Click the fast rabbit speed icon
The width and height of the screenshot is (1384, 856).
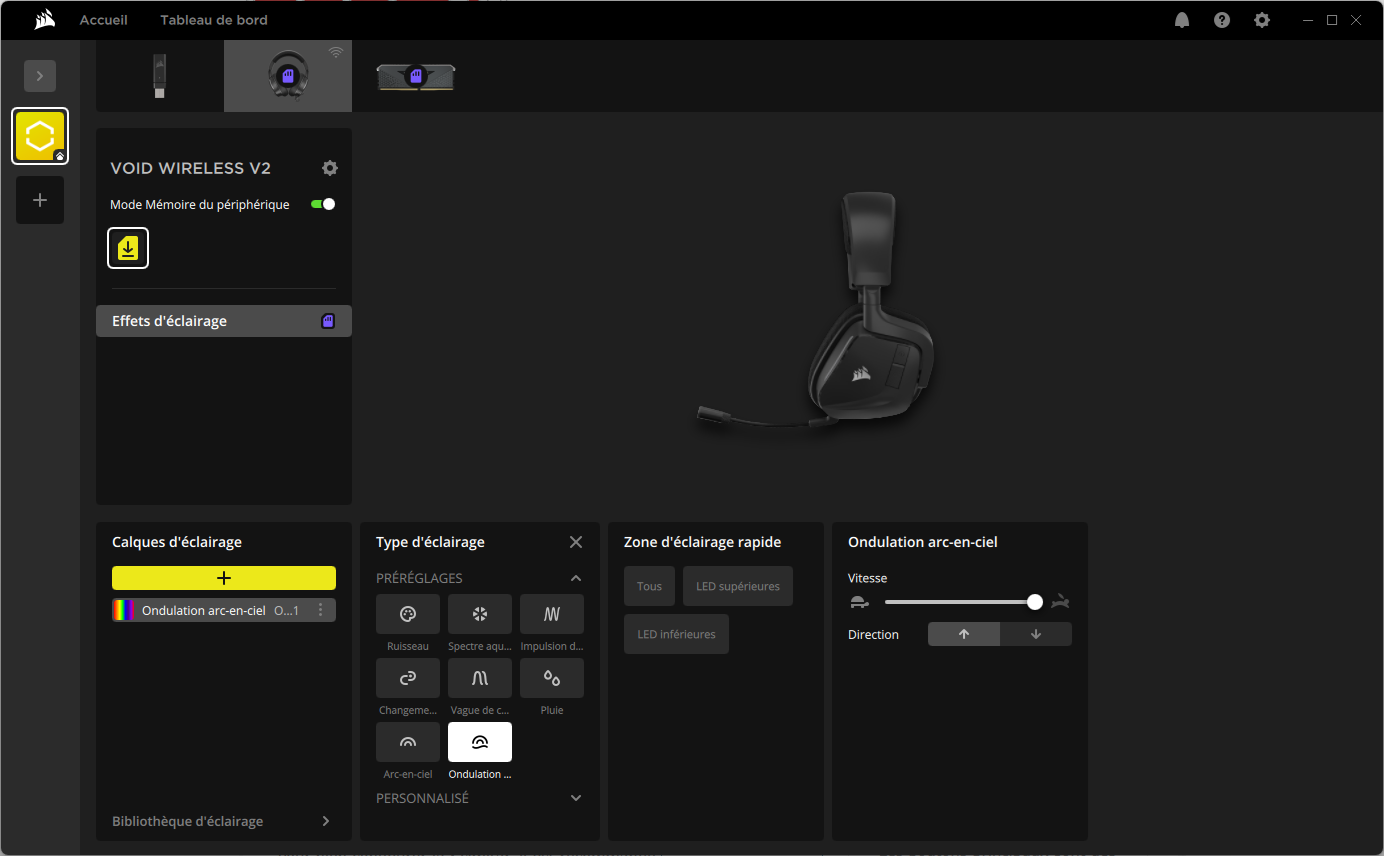[1061, 602]
